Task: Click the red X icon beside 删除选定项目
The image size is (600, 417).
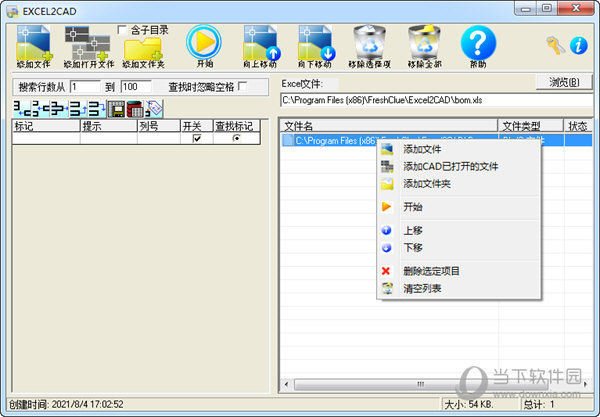Action: [x=386, y=271]
